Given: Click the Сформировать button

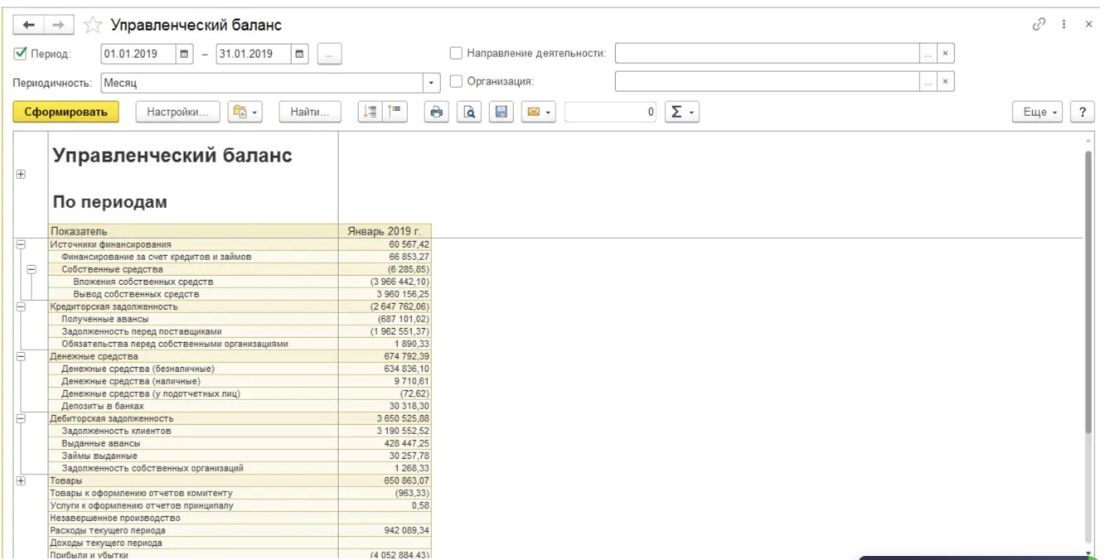Looking at the screenshot, I should (66, 113).
